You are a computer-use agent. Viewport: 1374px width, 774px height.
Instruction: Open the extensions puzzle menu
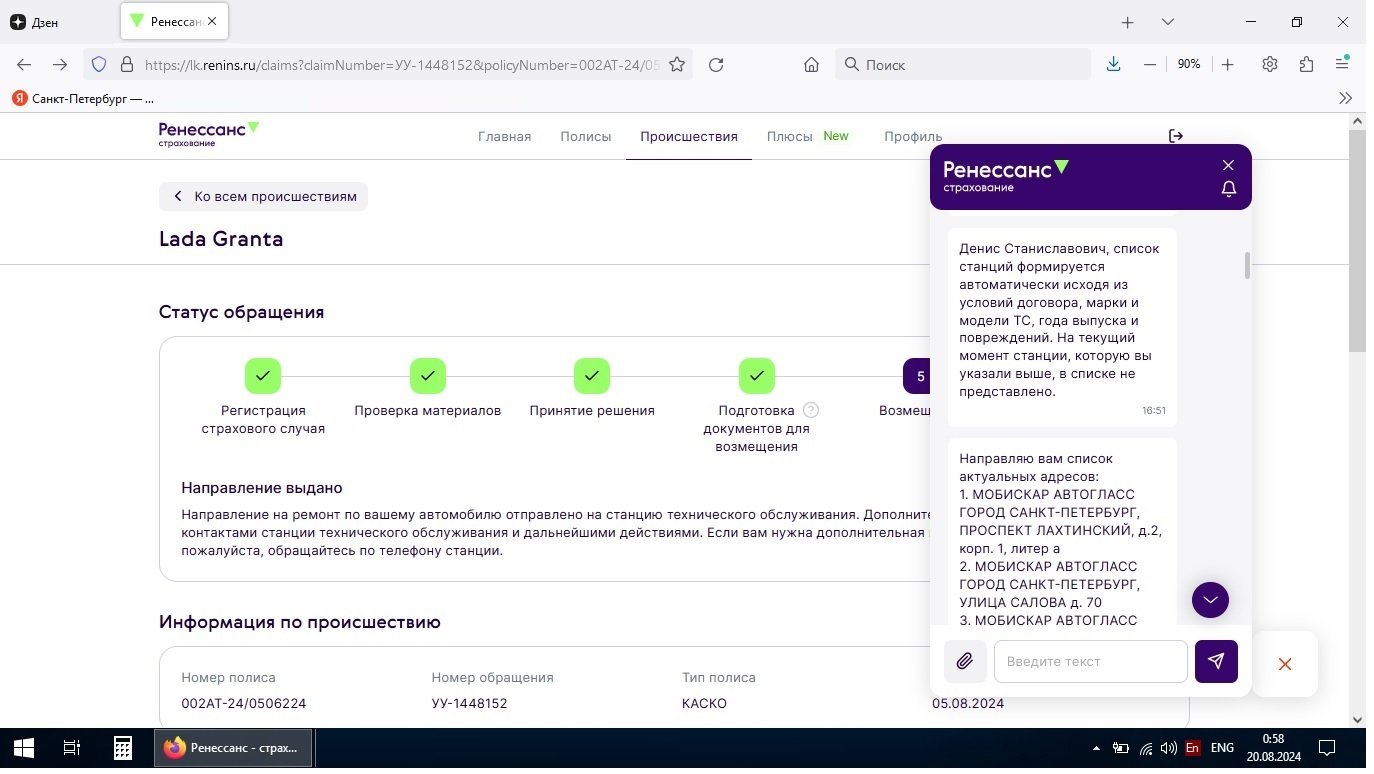point(1306,64)
